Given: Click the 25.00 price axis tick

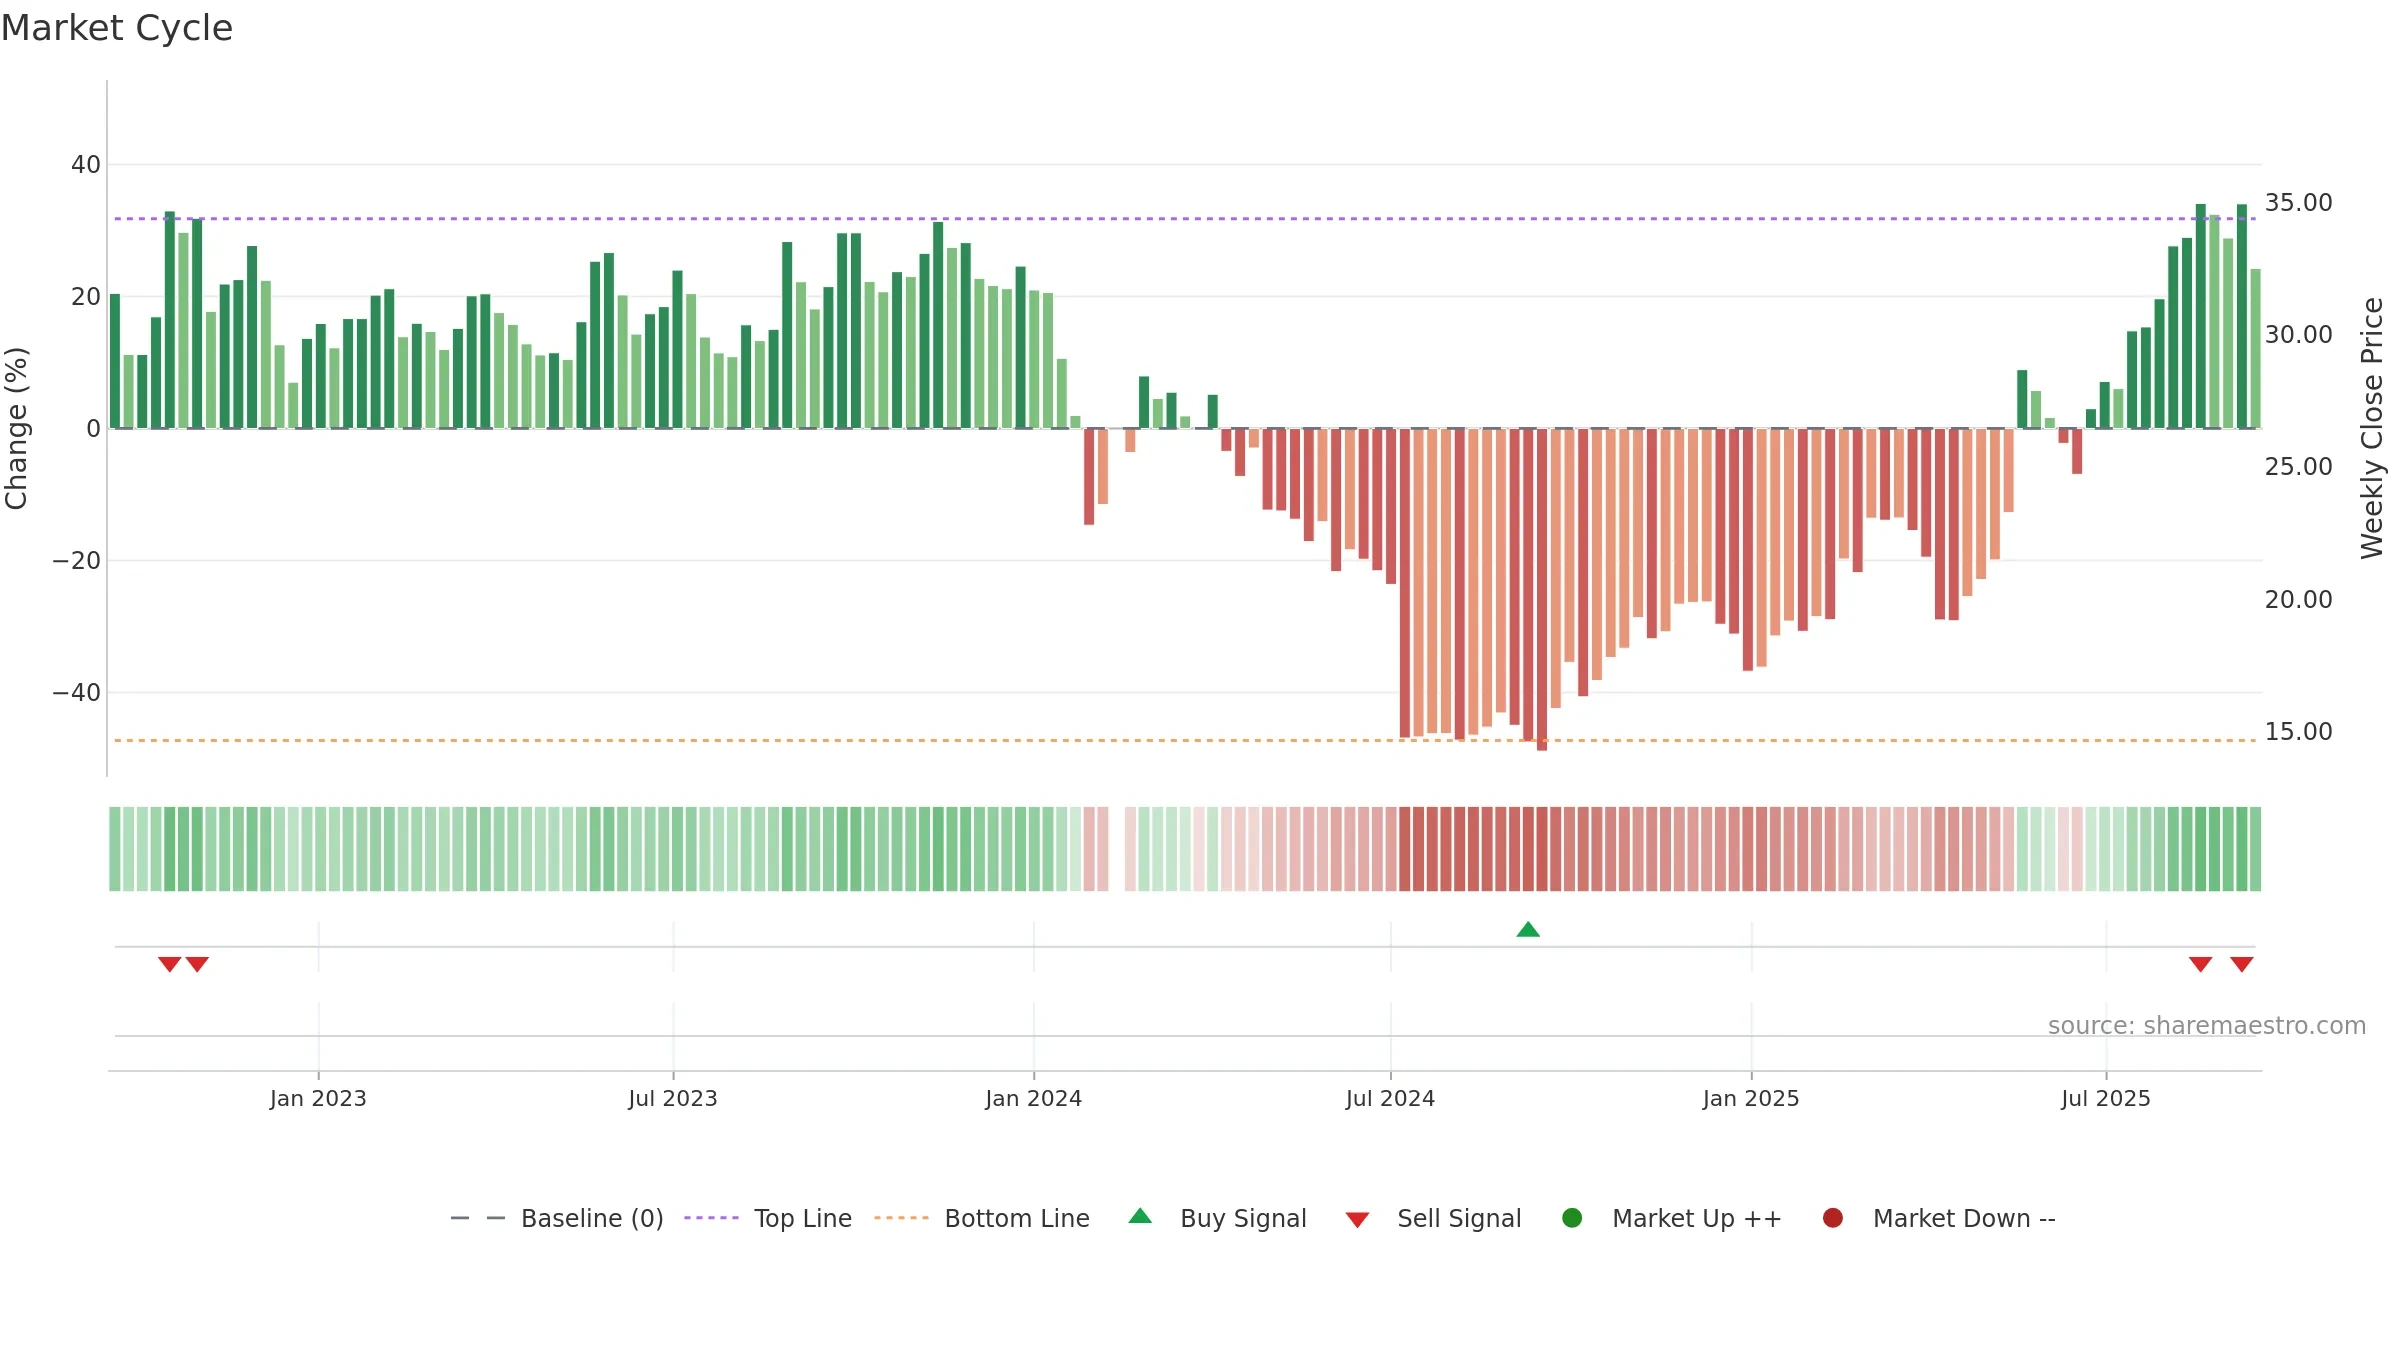Looking at the screenshot, I should pos(2298,466).
